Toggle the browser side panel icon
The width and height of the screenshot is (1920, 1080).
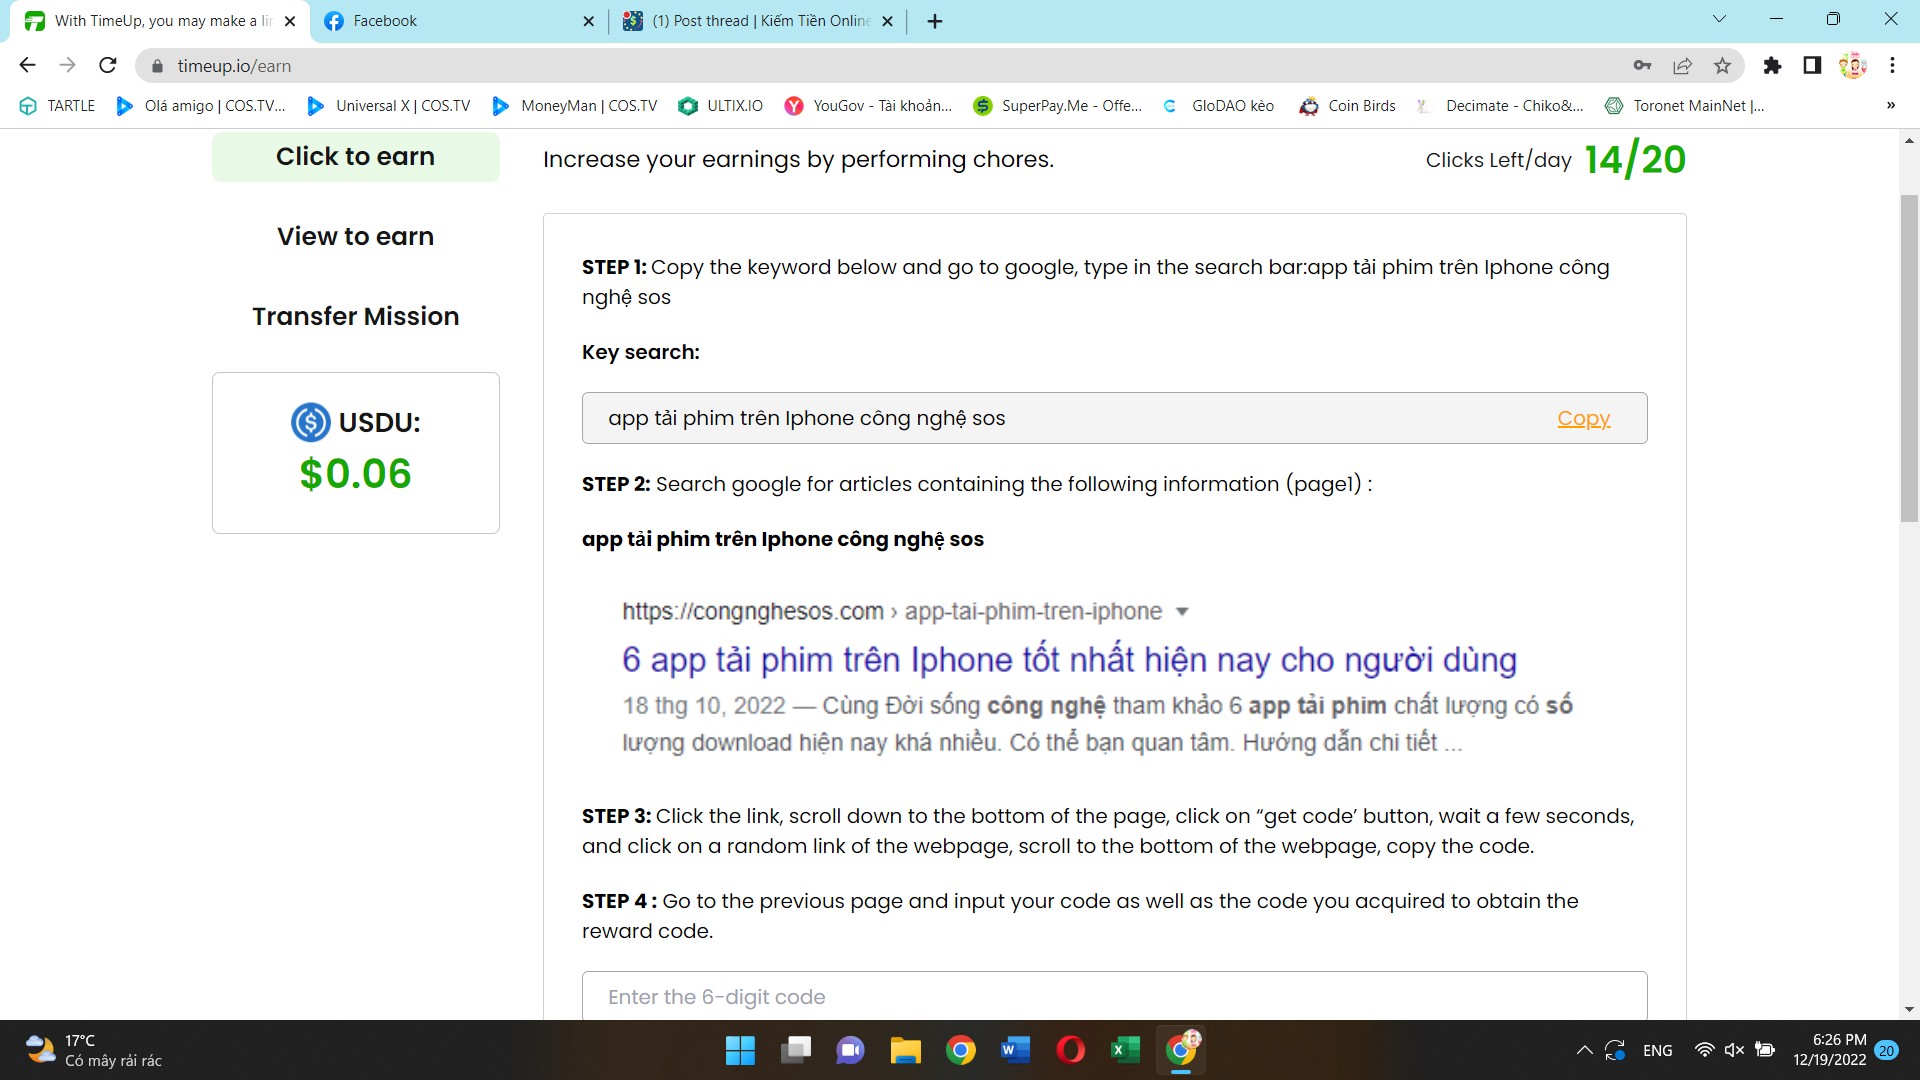tap(1812, 66)
